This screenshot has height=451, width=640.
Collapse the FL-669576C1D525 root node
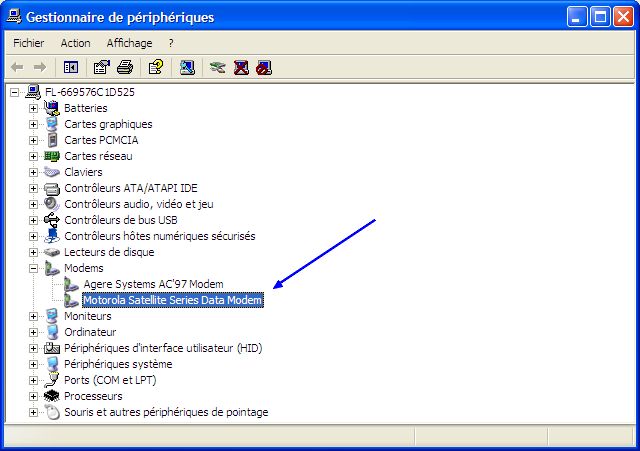[14, 92]
